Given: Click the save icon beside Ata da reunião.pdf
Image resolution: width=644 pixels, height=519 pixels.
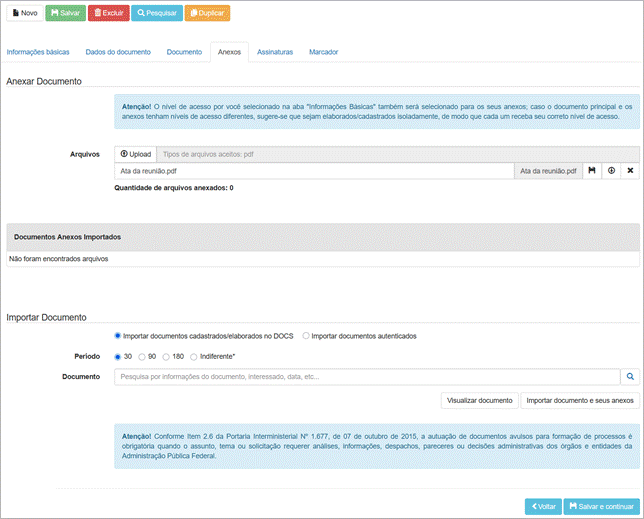Looking at the screenshot, I should pyautogui.click(x=592, y=171).
